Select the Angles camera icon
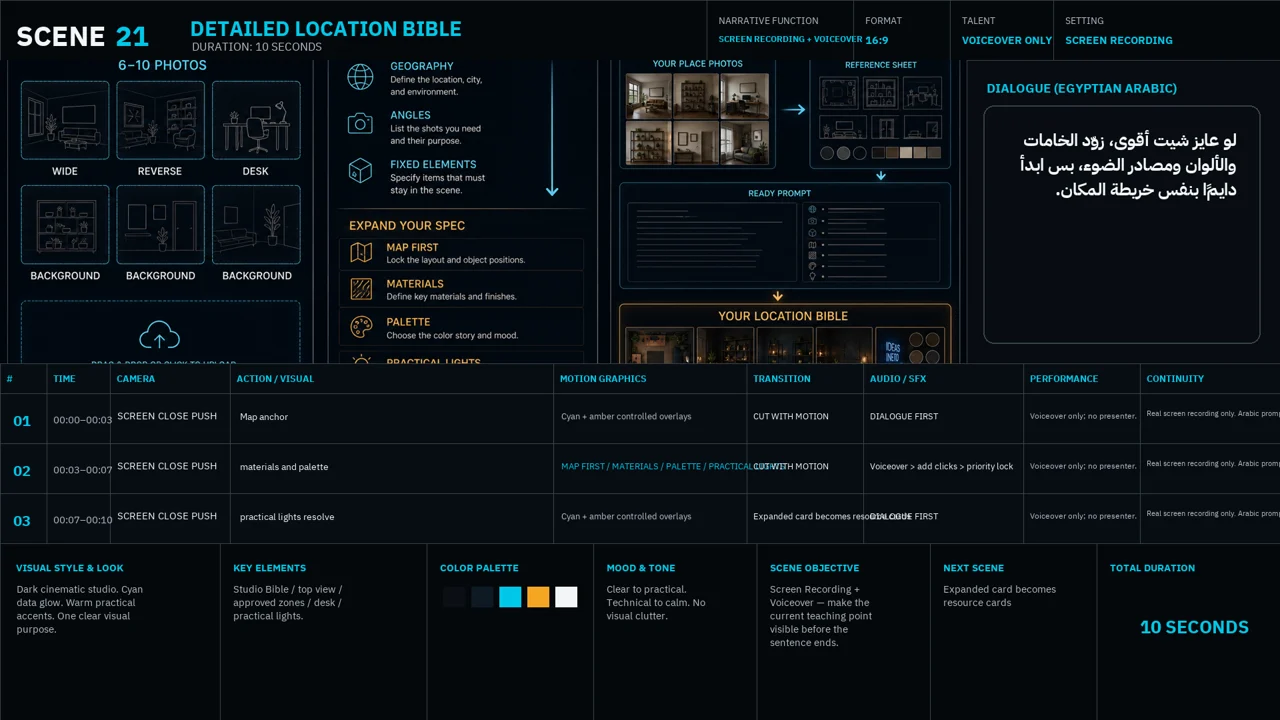 360,124
